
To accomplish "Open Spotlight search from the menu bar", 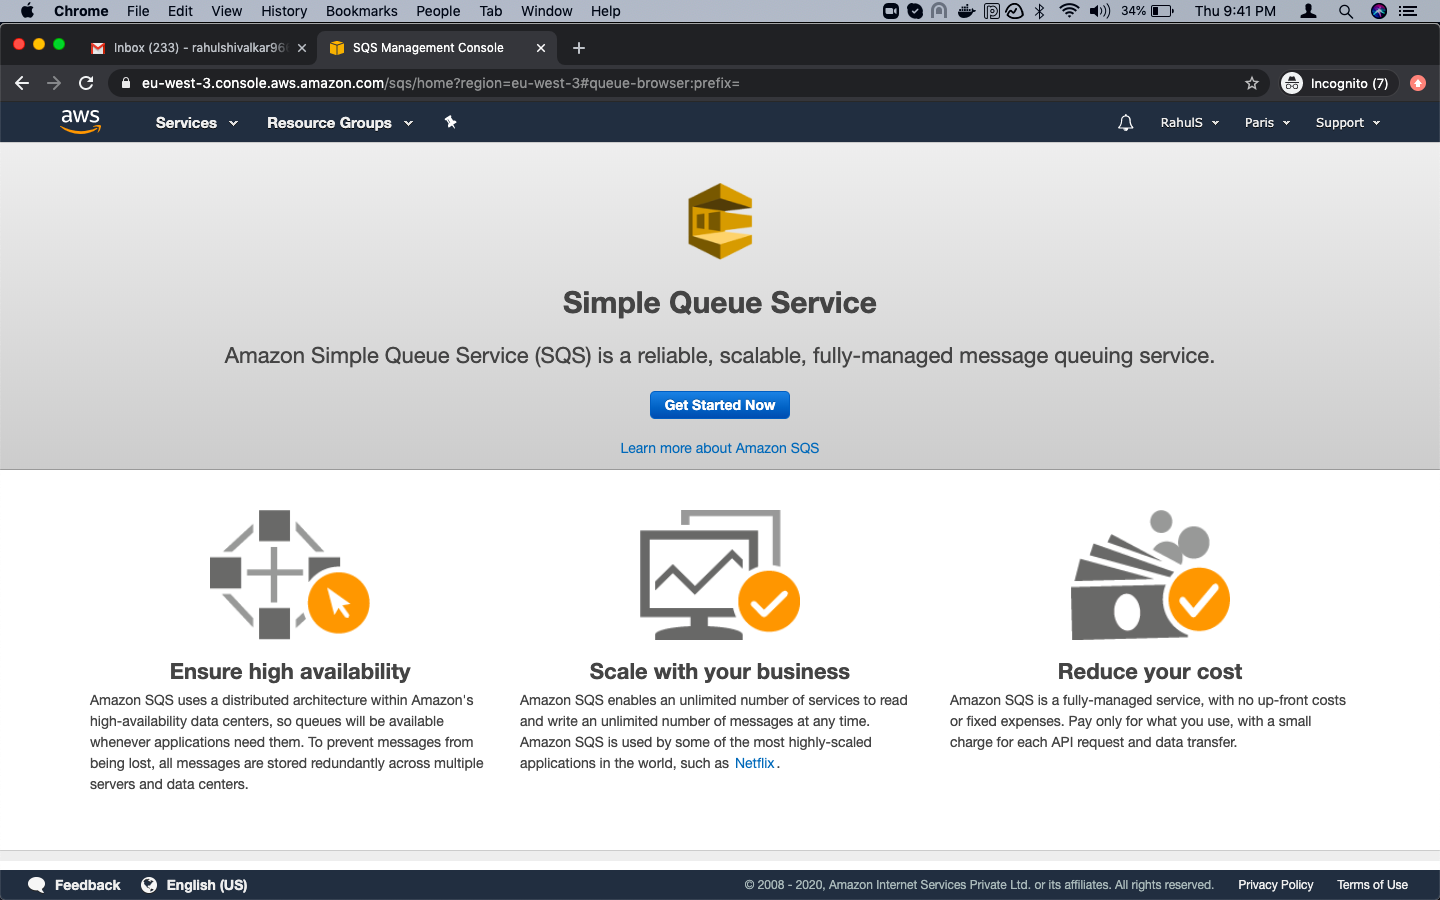I will click(1346, 11).
